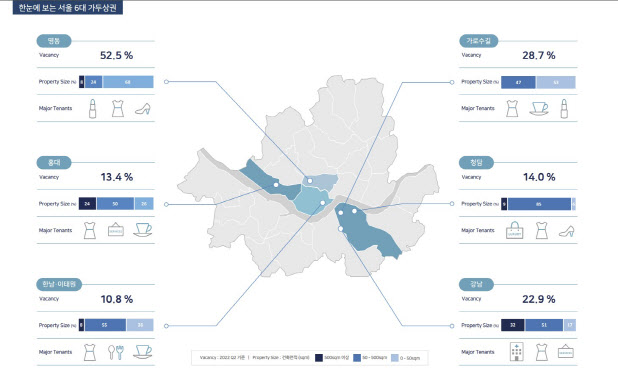This screenshot has height=373, width=618.
Task: Select the signboard icon in 홍대 tenants row
Action: point(116,229)
